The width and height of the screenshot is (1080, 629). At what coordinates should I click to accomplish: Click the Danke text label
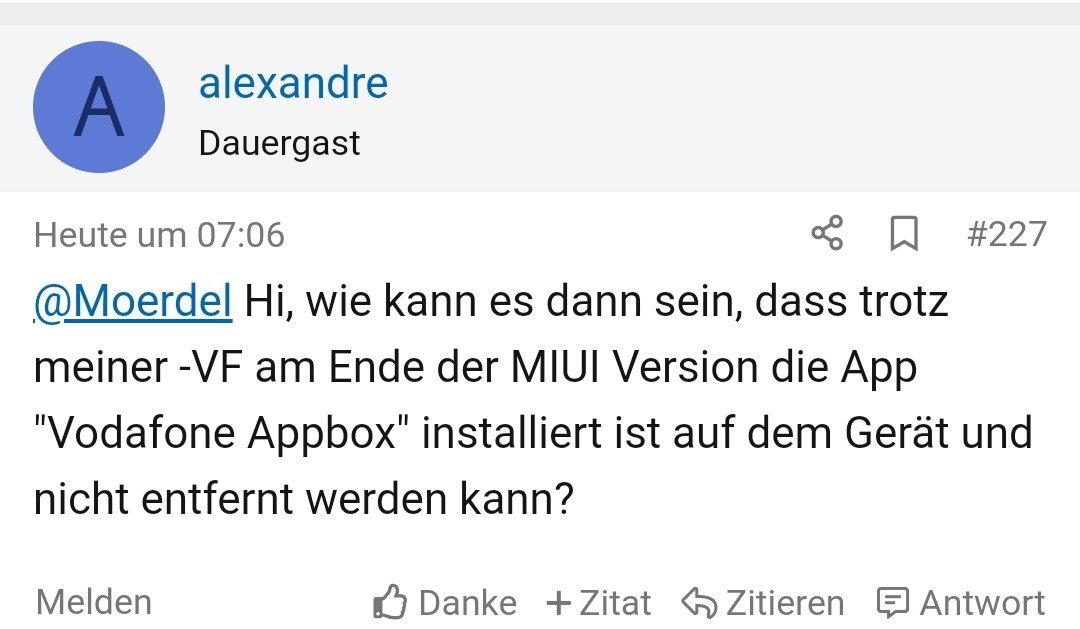click(467, 603)
